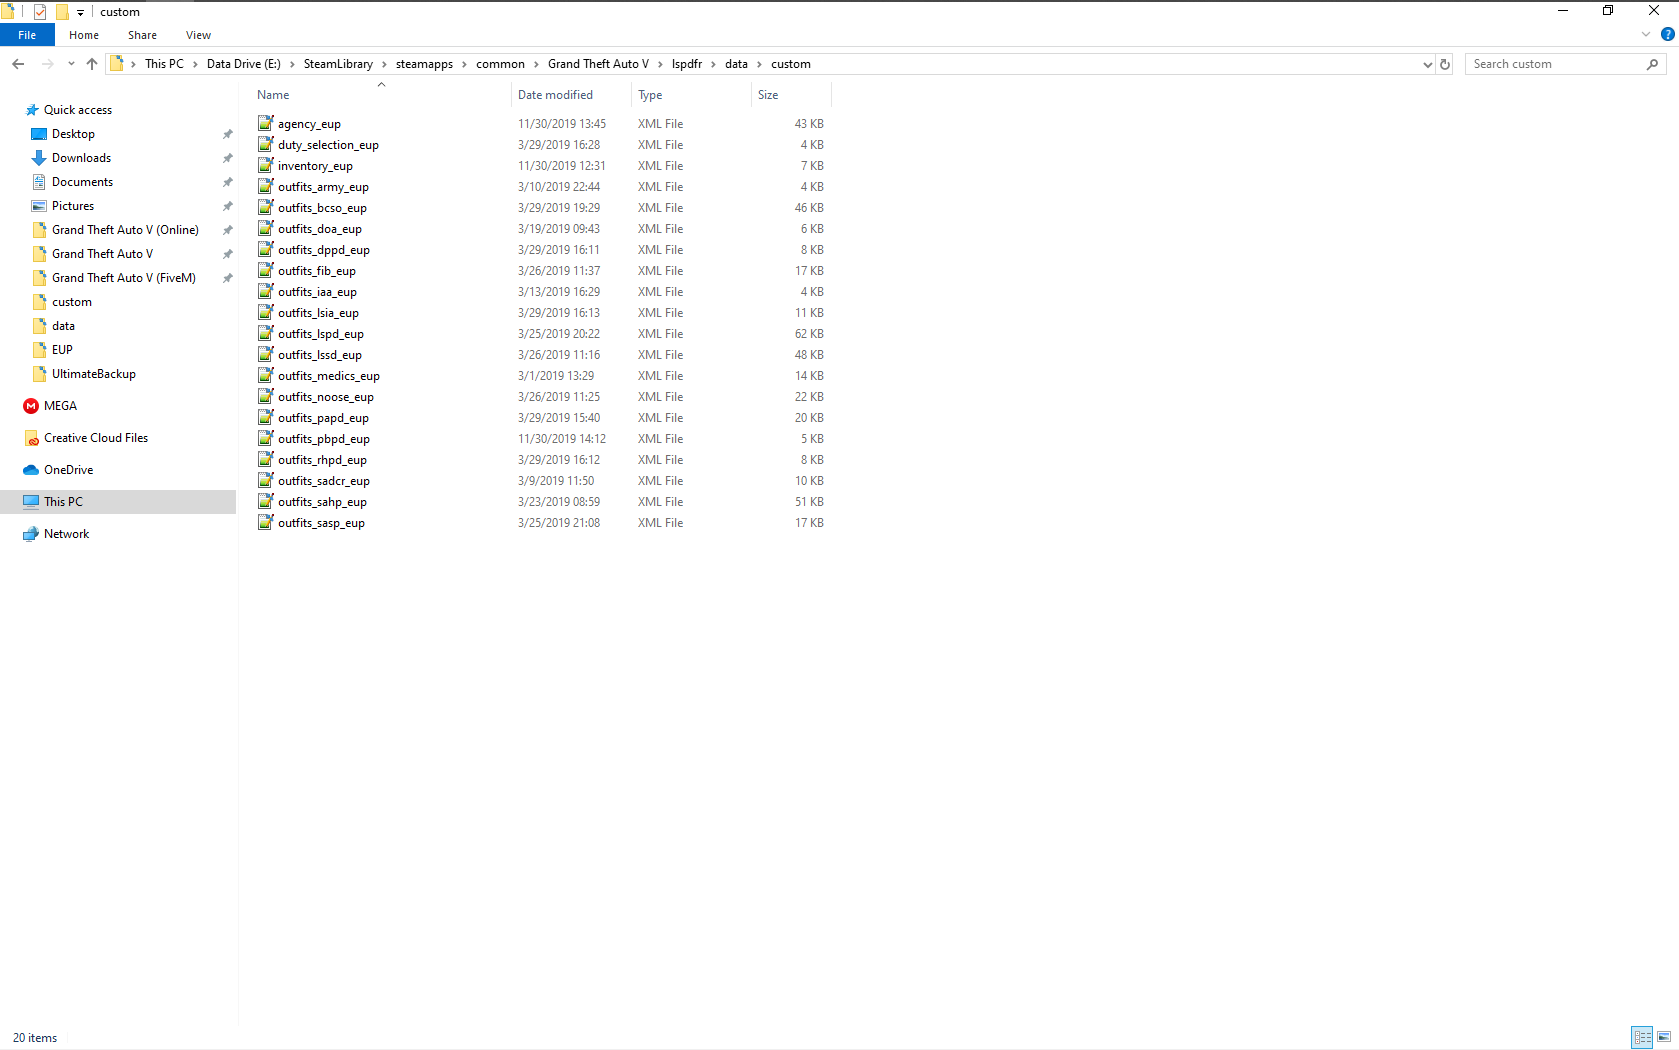
Task: Click the MEGA icon in sidebar
Action: point(31,406)
